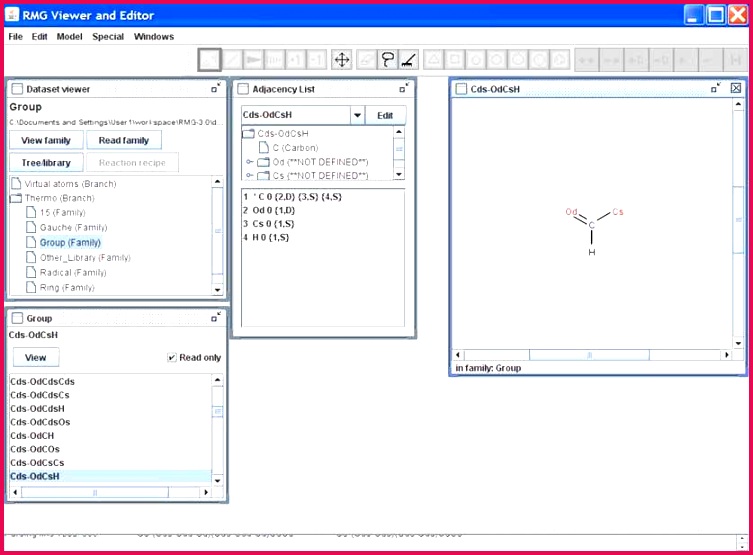Click the C (Carbon) document icon
Image resolution: width=753 pixels, height=555 pixels.
point(264,147)
